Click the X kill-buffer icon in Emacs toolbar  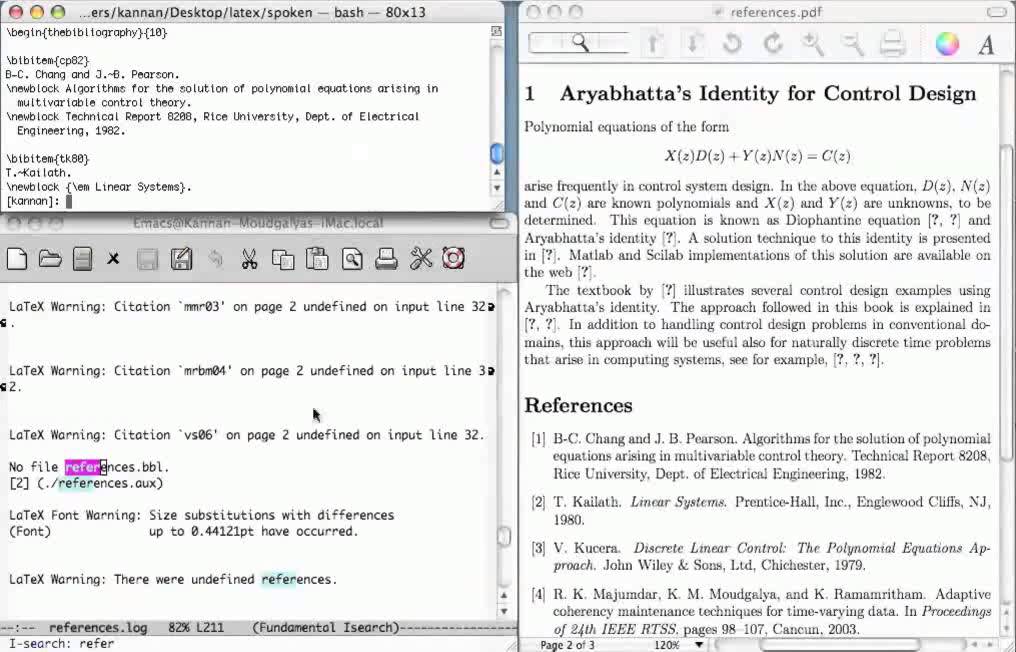[113, 259]
